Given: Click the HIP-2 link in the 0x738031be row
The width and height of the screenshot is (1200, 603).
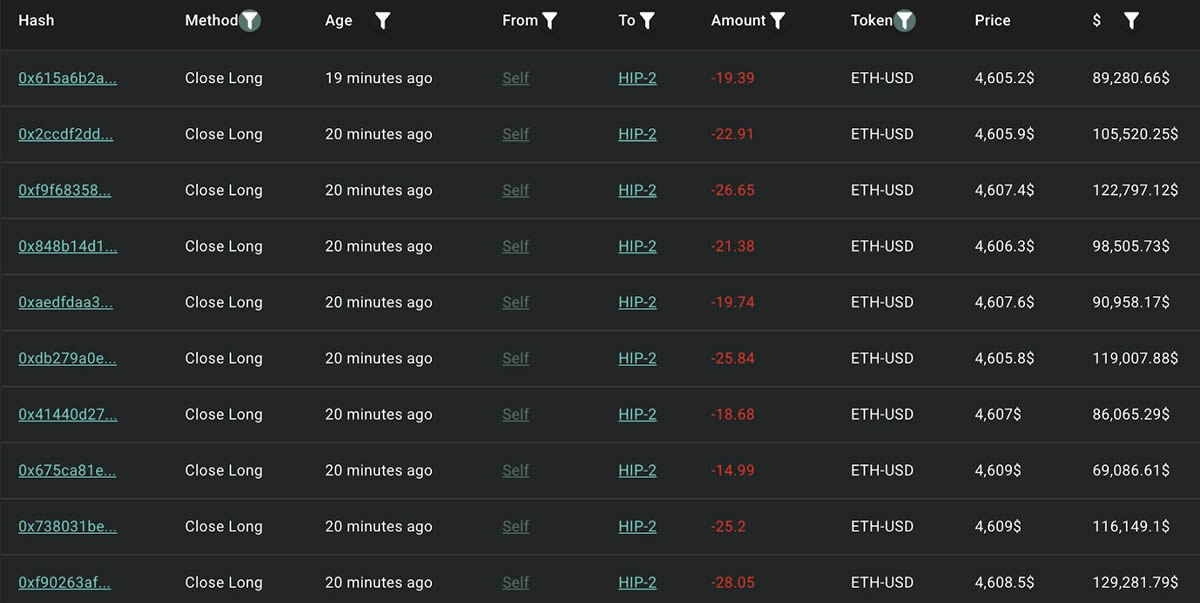Looking at the screenshot, I should (638, 526).
